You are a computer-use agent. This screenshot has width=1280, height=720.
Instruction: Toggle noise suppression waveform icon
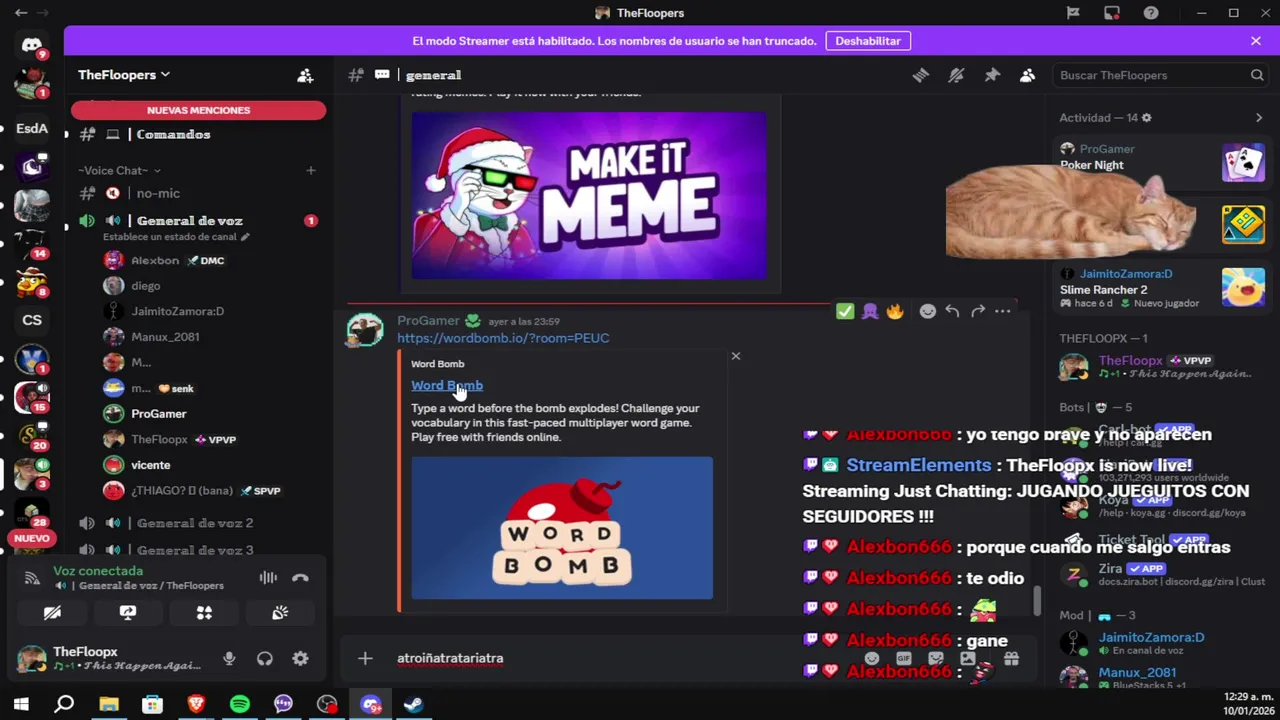click(268, 577)
